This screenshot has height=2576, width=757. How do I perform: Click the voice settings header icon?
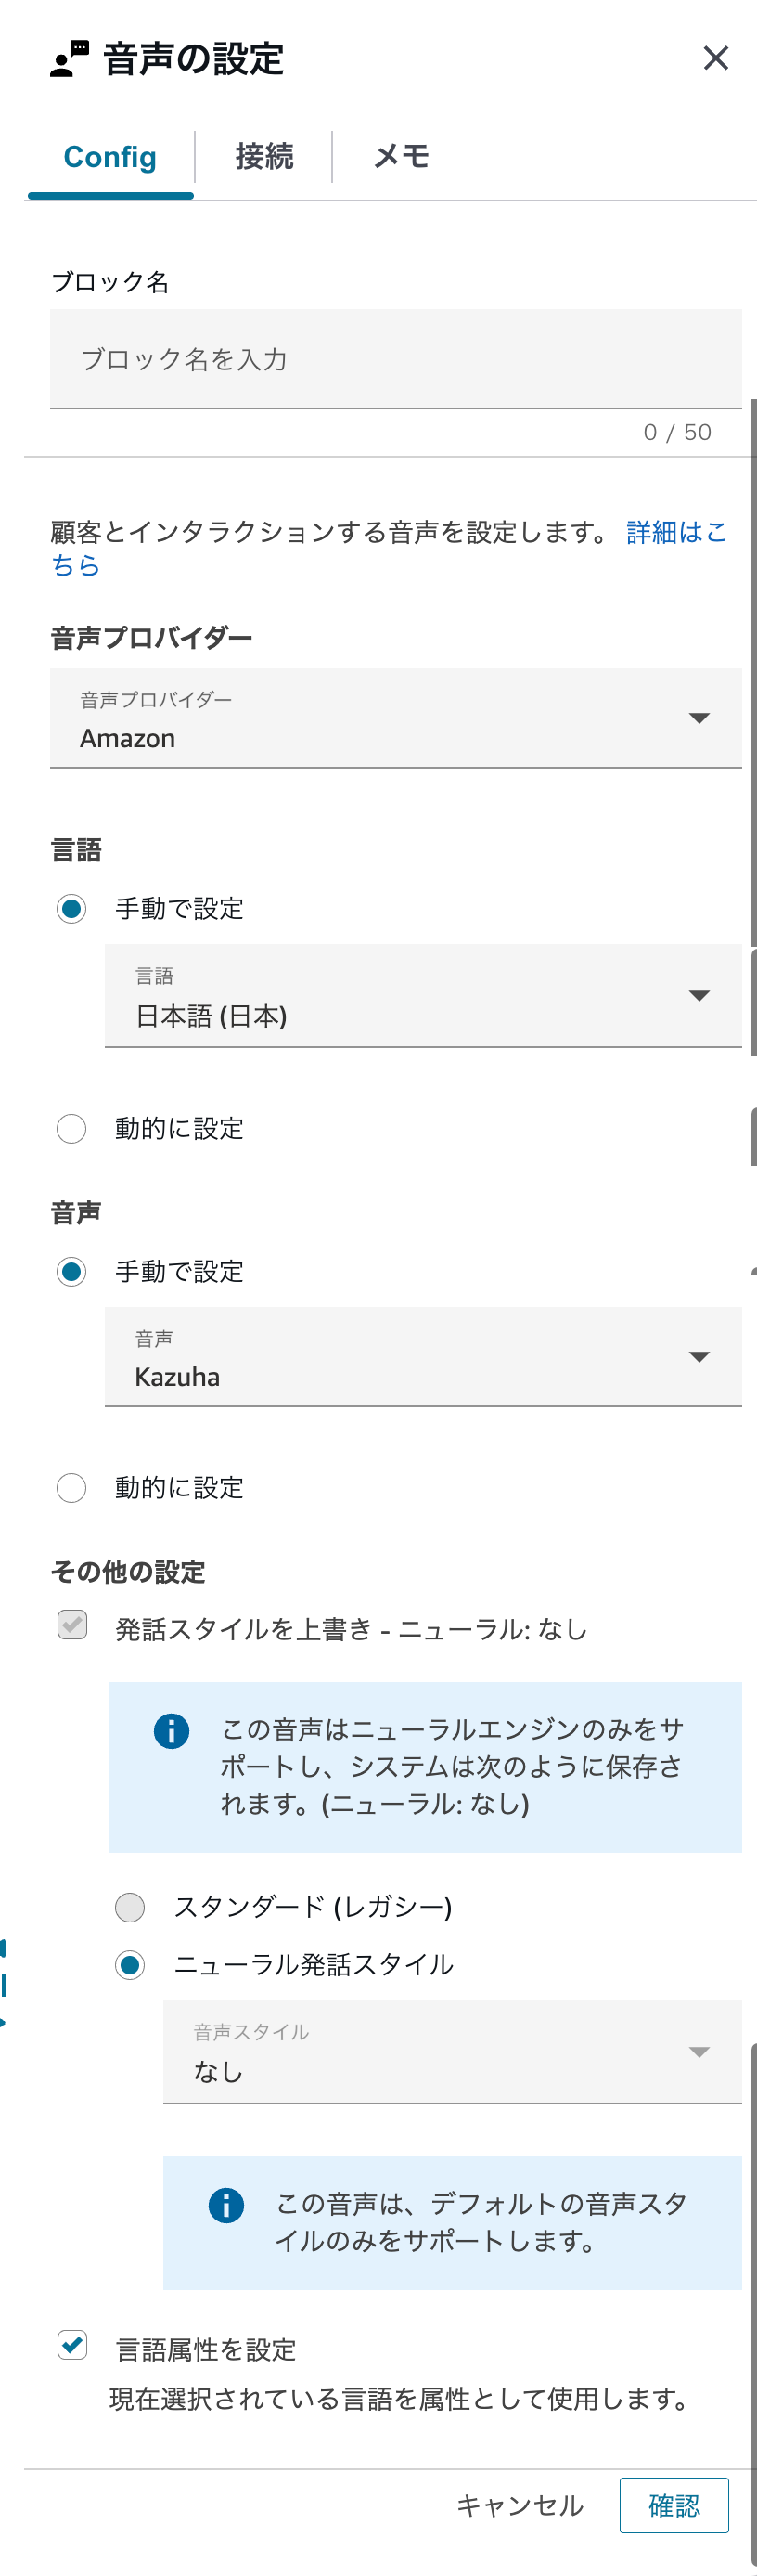coord(69,59)
